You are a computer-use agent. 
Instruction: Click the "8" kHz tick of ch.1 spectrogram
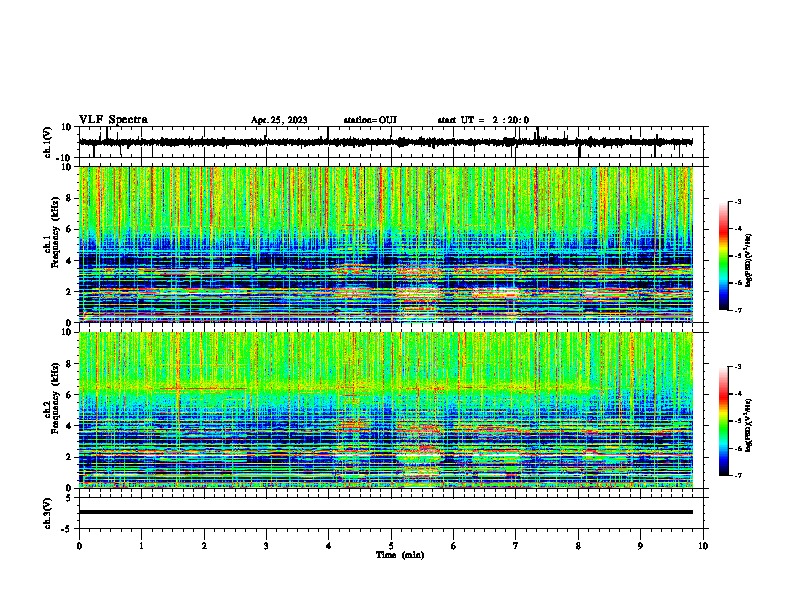point(69,198)
